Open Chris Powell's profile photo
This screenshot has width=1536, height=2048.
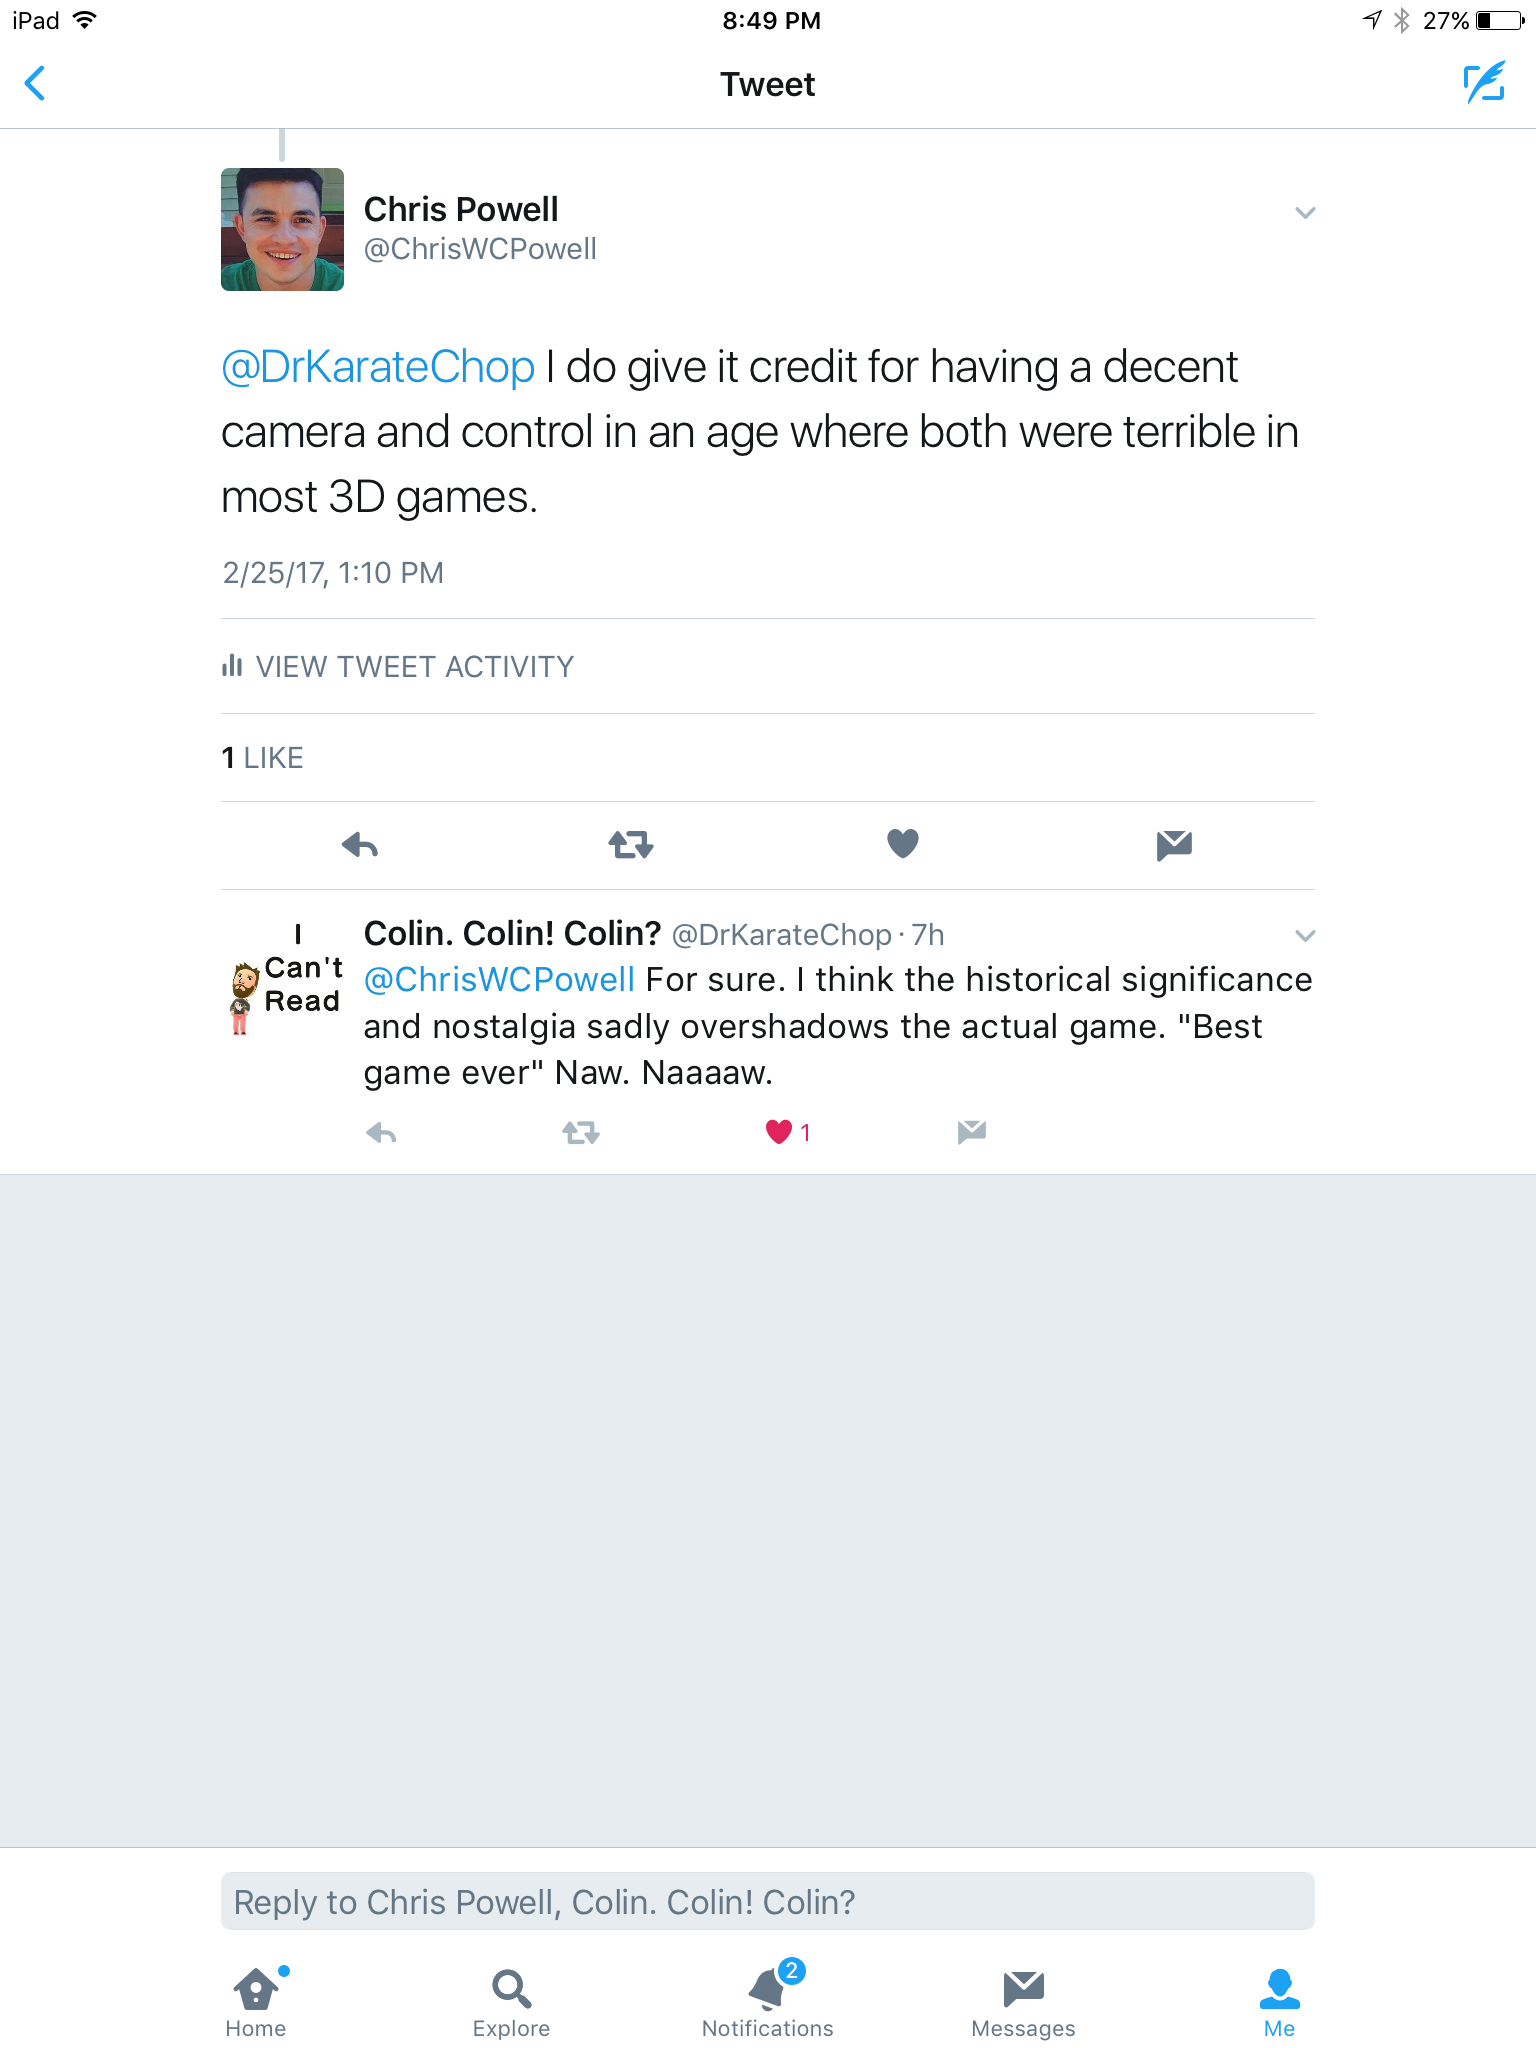[282, 229]
